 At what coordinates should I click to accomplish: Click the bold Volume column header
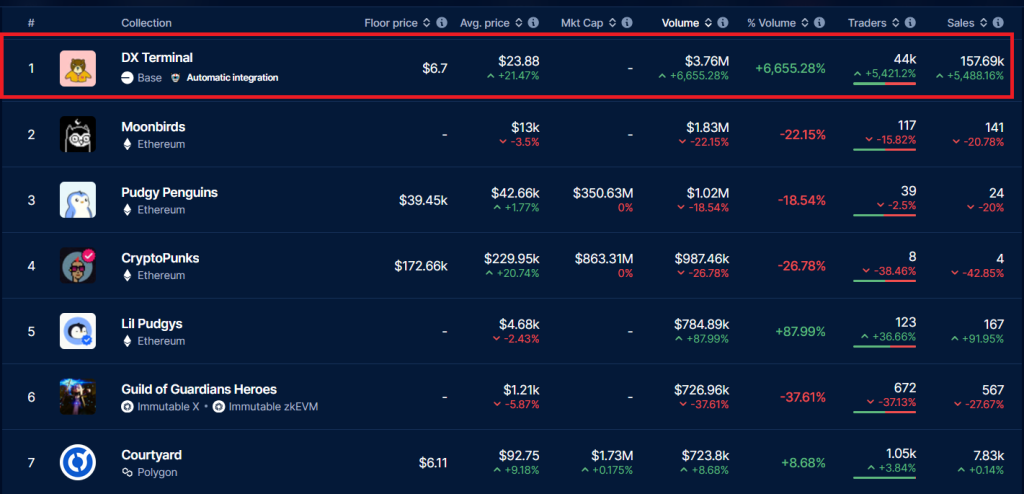tap(682, 22)
